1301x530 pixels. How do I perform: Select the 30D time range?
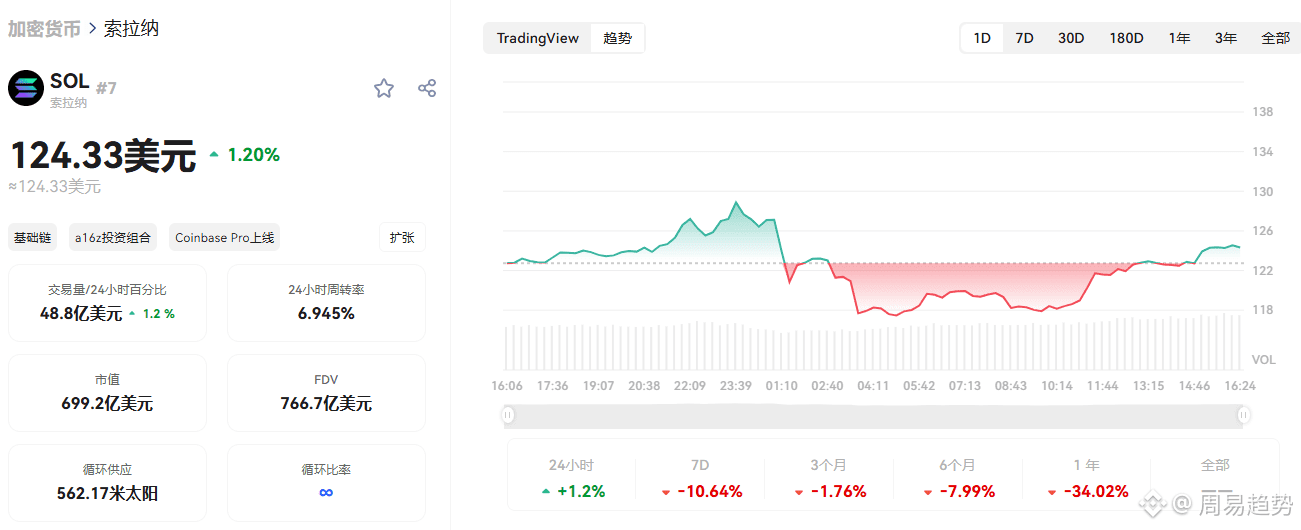[1071, 38]
